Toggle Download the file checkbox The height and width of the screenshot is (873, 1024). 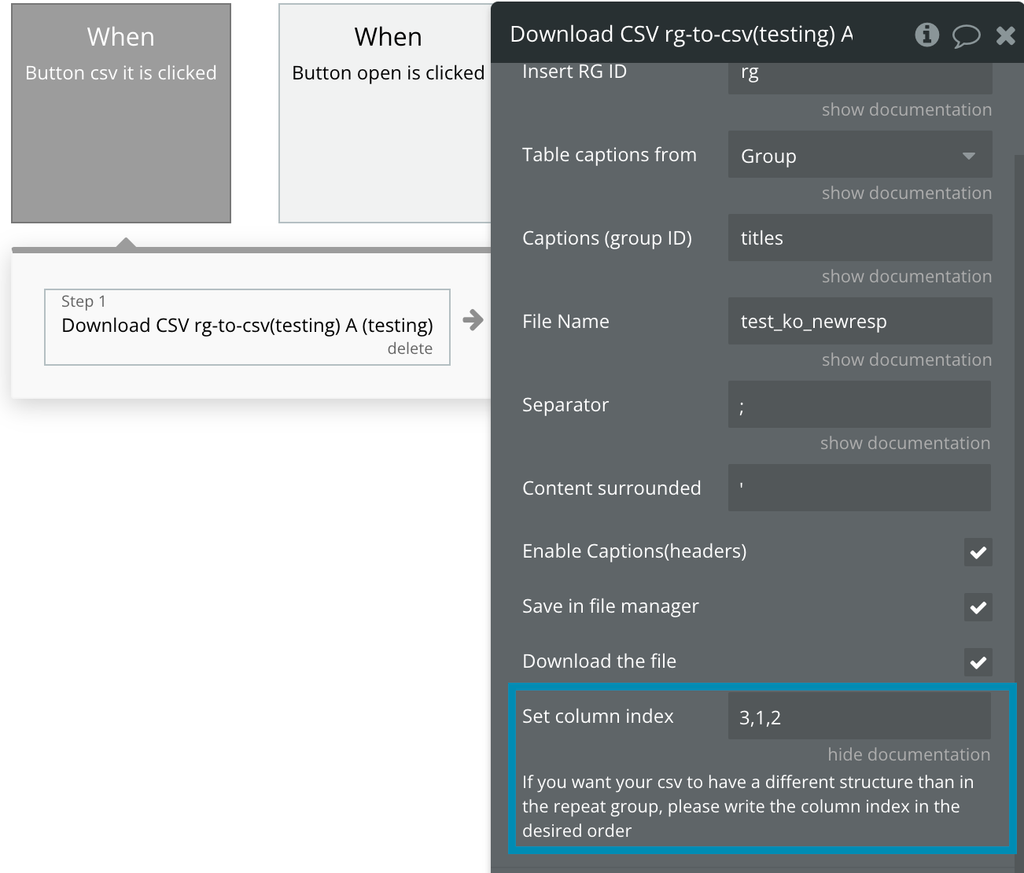pyautogui.click(x=978, y=662)
